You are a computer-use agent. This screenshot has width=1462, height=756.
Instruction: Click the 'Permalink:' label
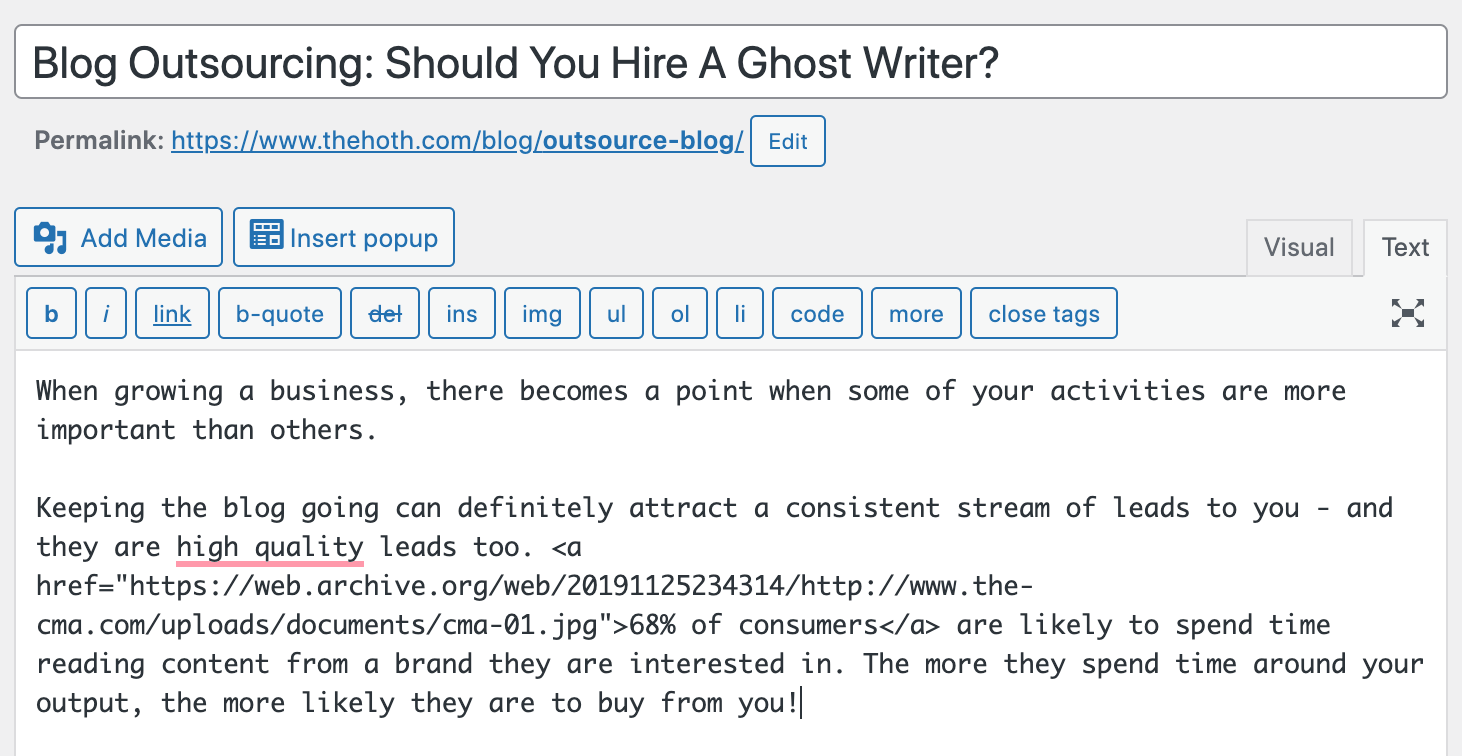point(99,141)
